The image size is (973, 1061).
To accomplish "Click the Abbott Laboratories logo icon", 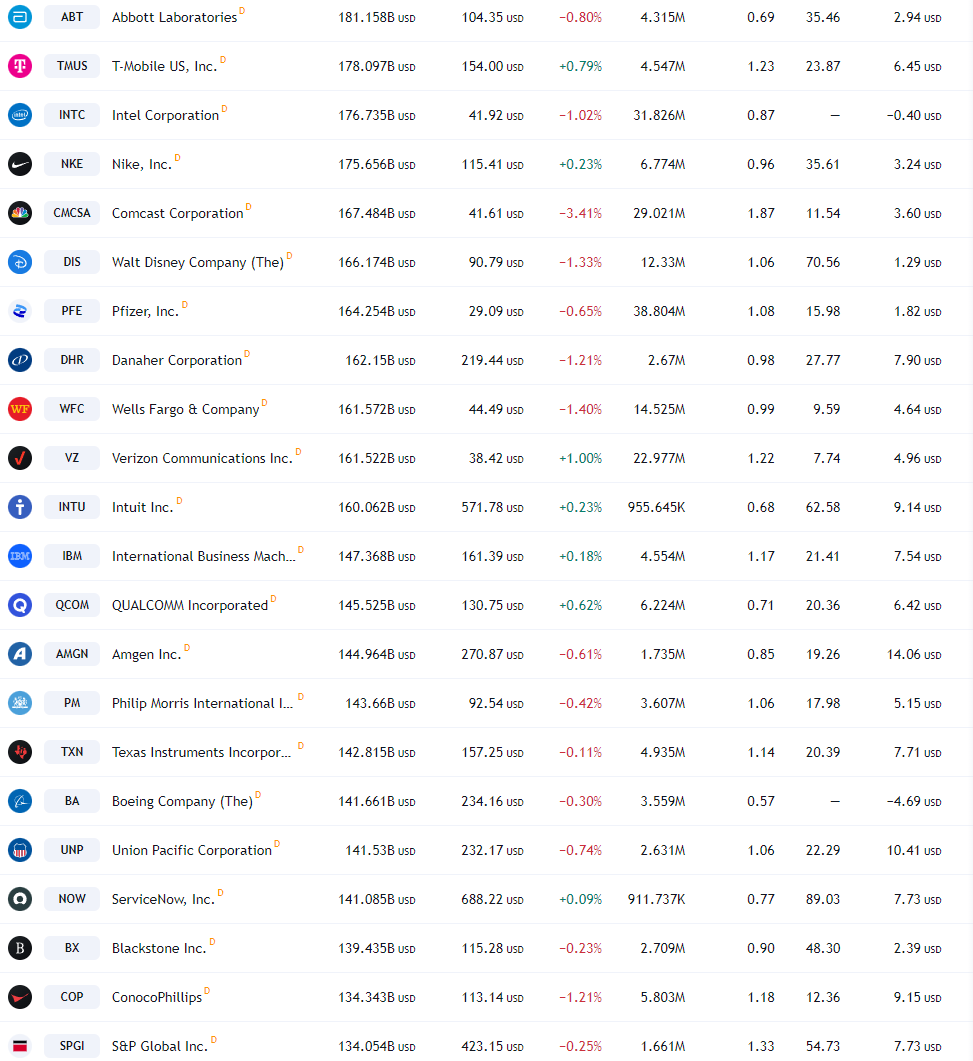I will [20, 17].
